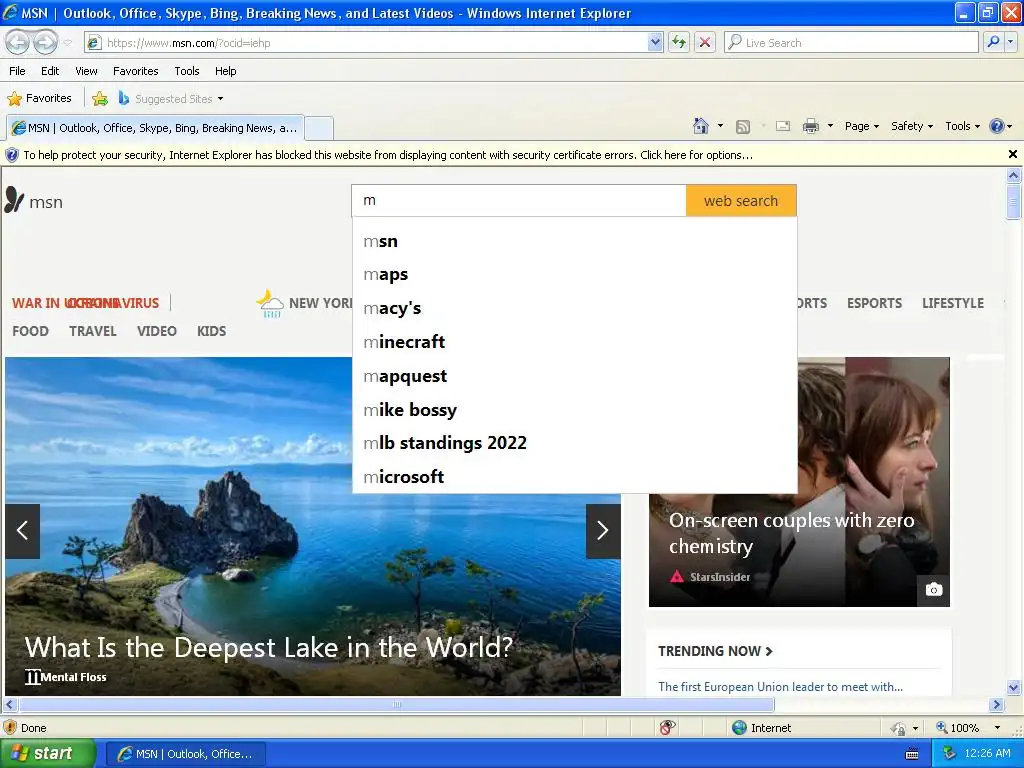Open the LIFESTYLE navigation link

952,303
